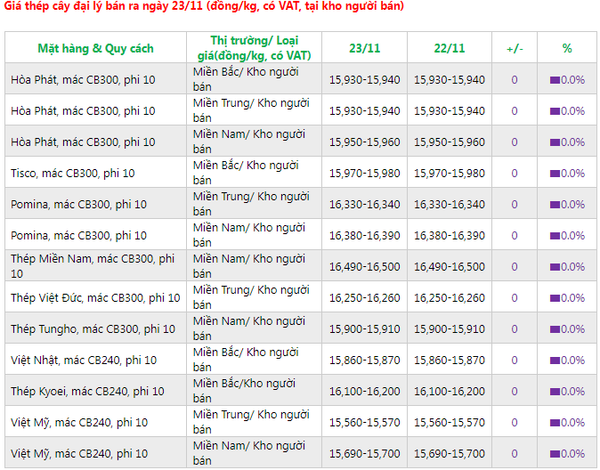
Task: Click 23/11 price 15,560-15,570 for Việt Mỹ
Action: point(365,423)
